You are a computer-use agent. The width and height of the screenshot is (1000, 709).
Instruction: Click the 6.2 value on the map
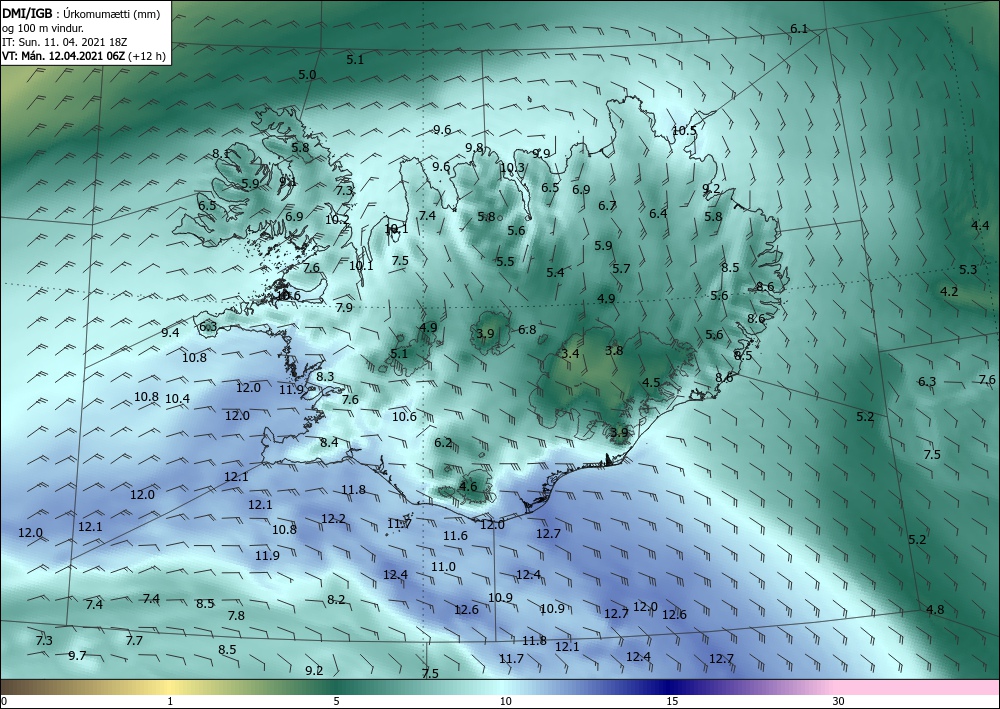(x=443, y=442)
